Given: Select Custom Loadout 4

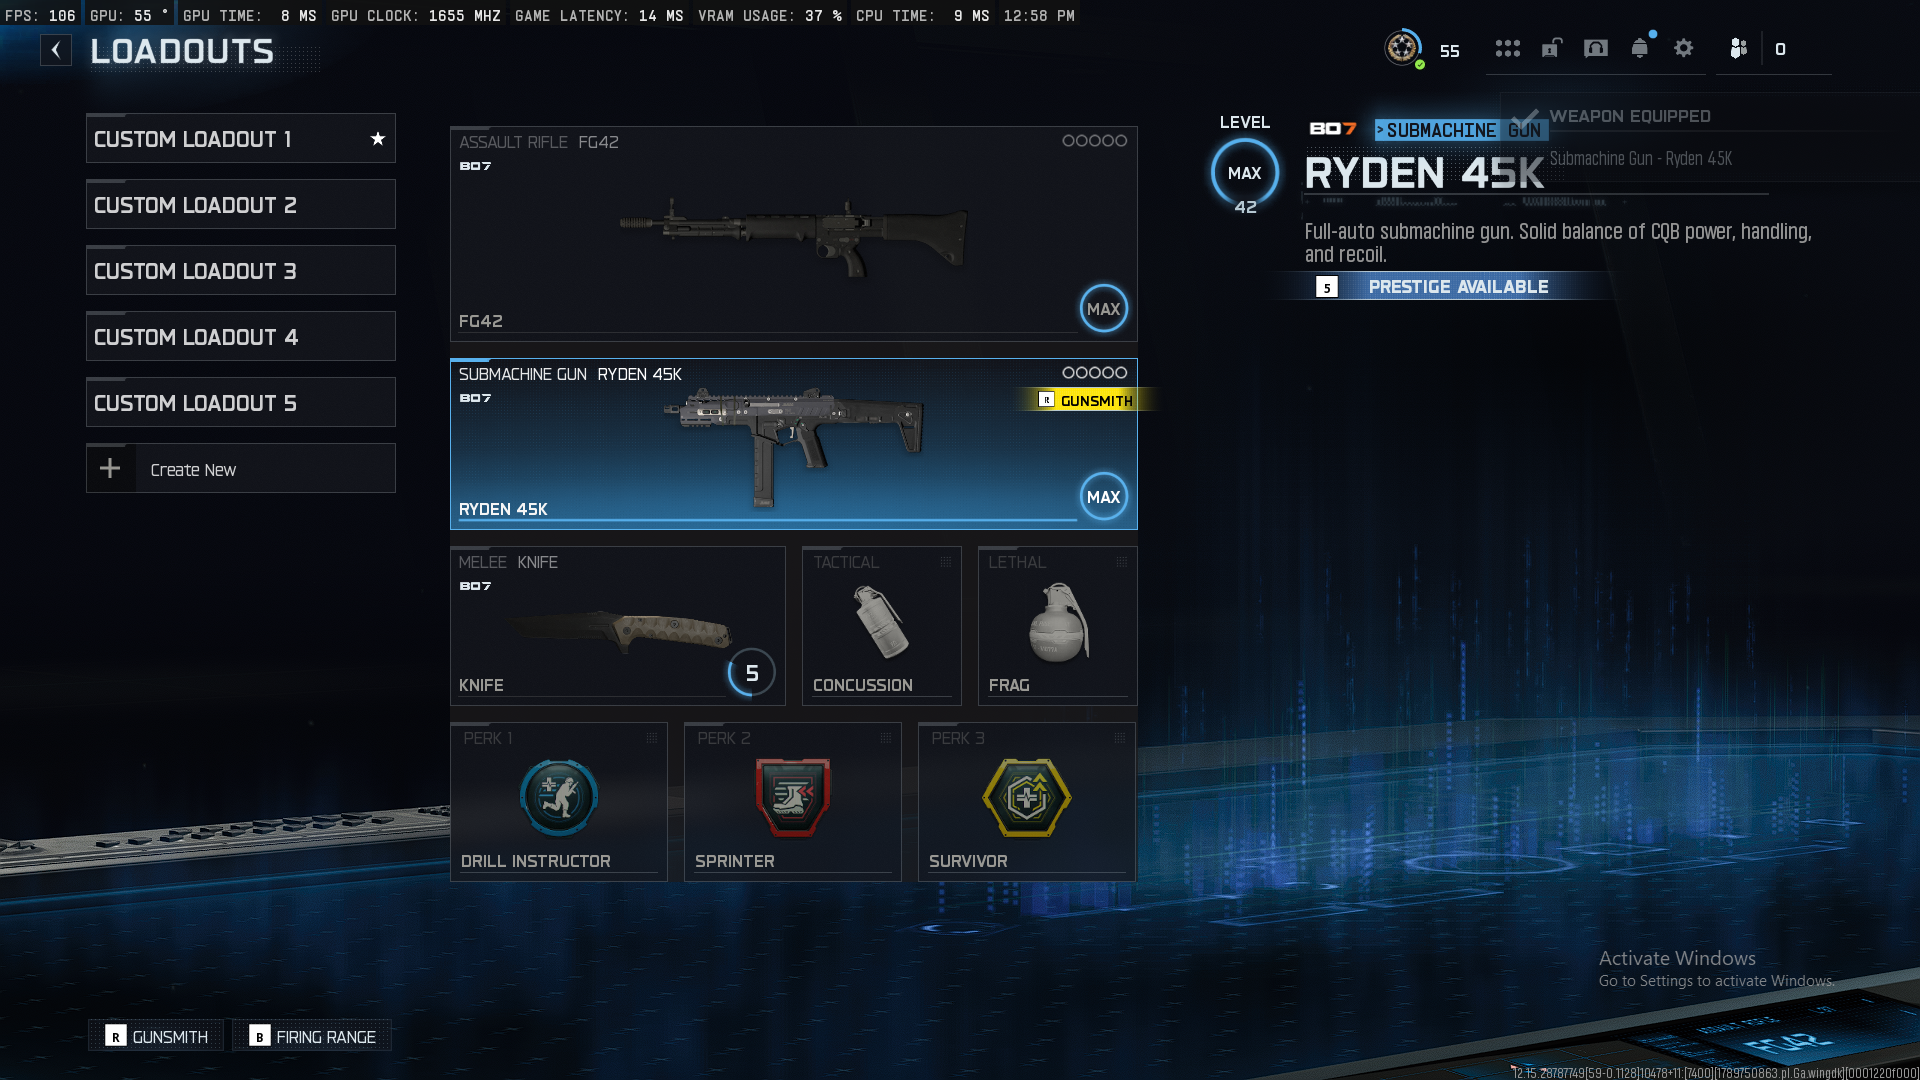Looking at the screenshot, I should [241, 337].
